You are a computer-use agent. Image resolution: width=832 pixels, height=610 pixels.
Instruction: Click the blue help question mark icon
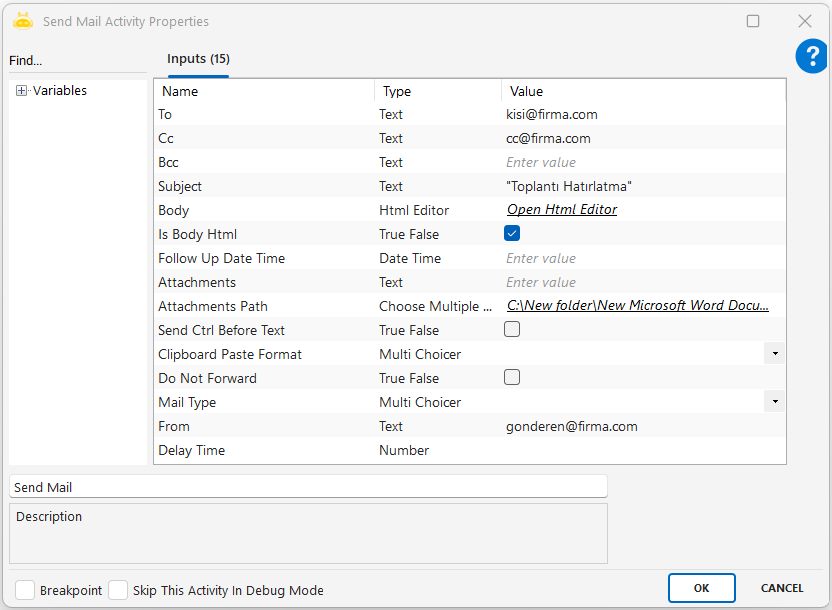point(811,57)
